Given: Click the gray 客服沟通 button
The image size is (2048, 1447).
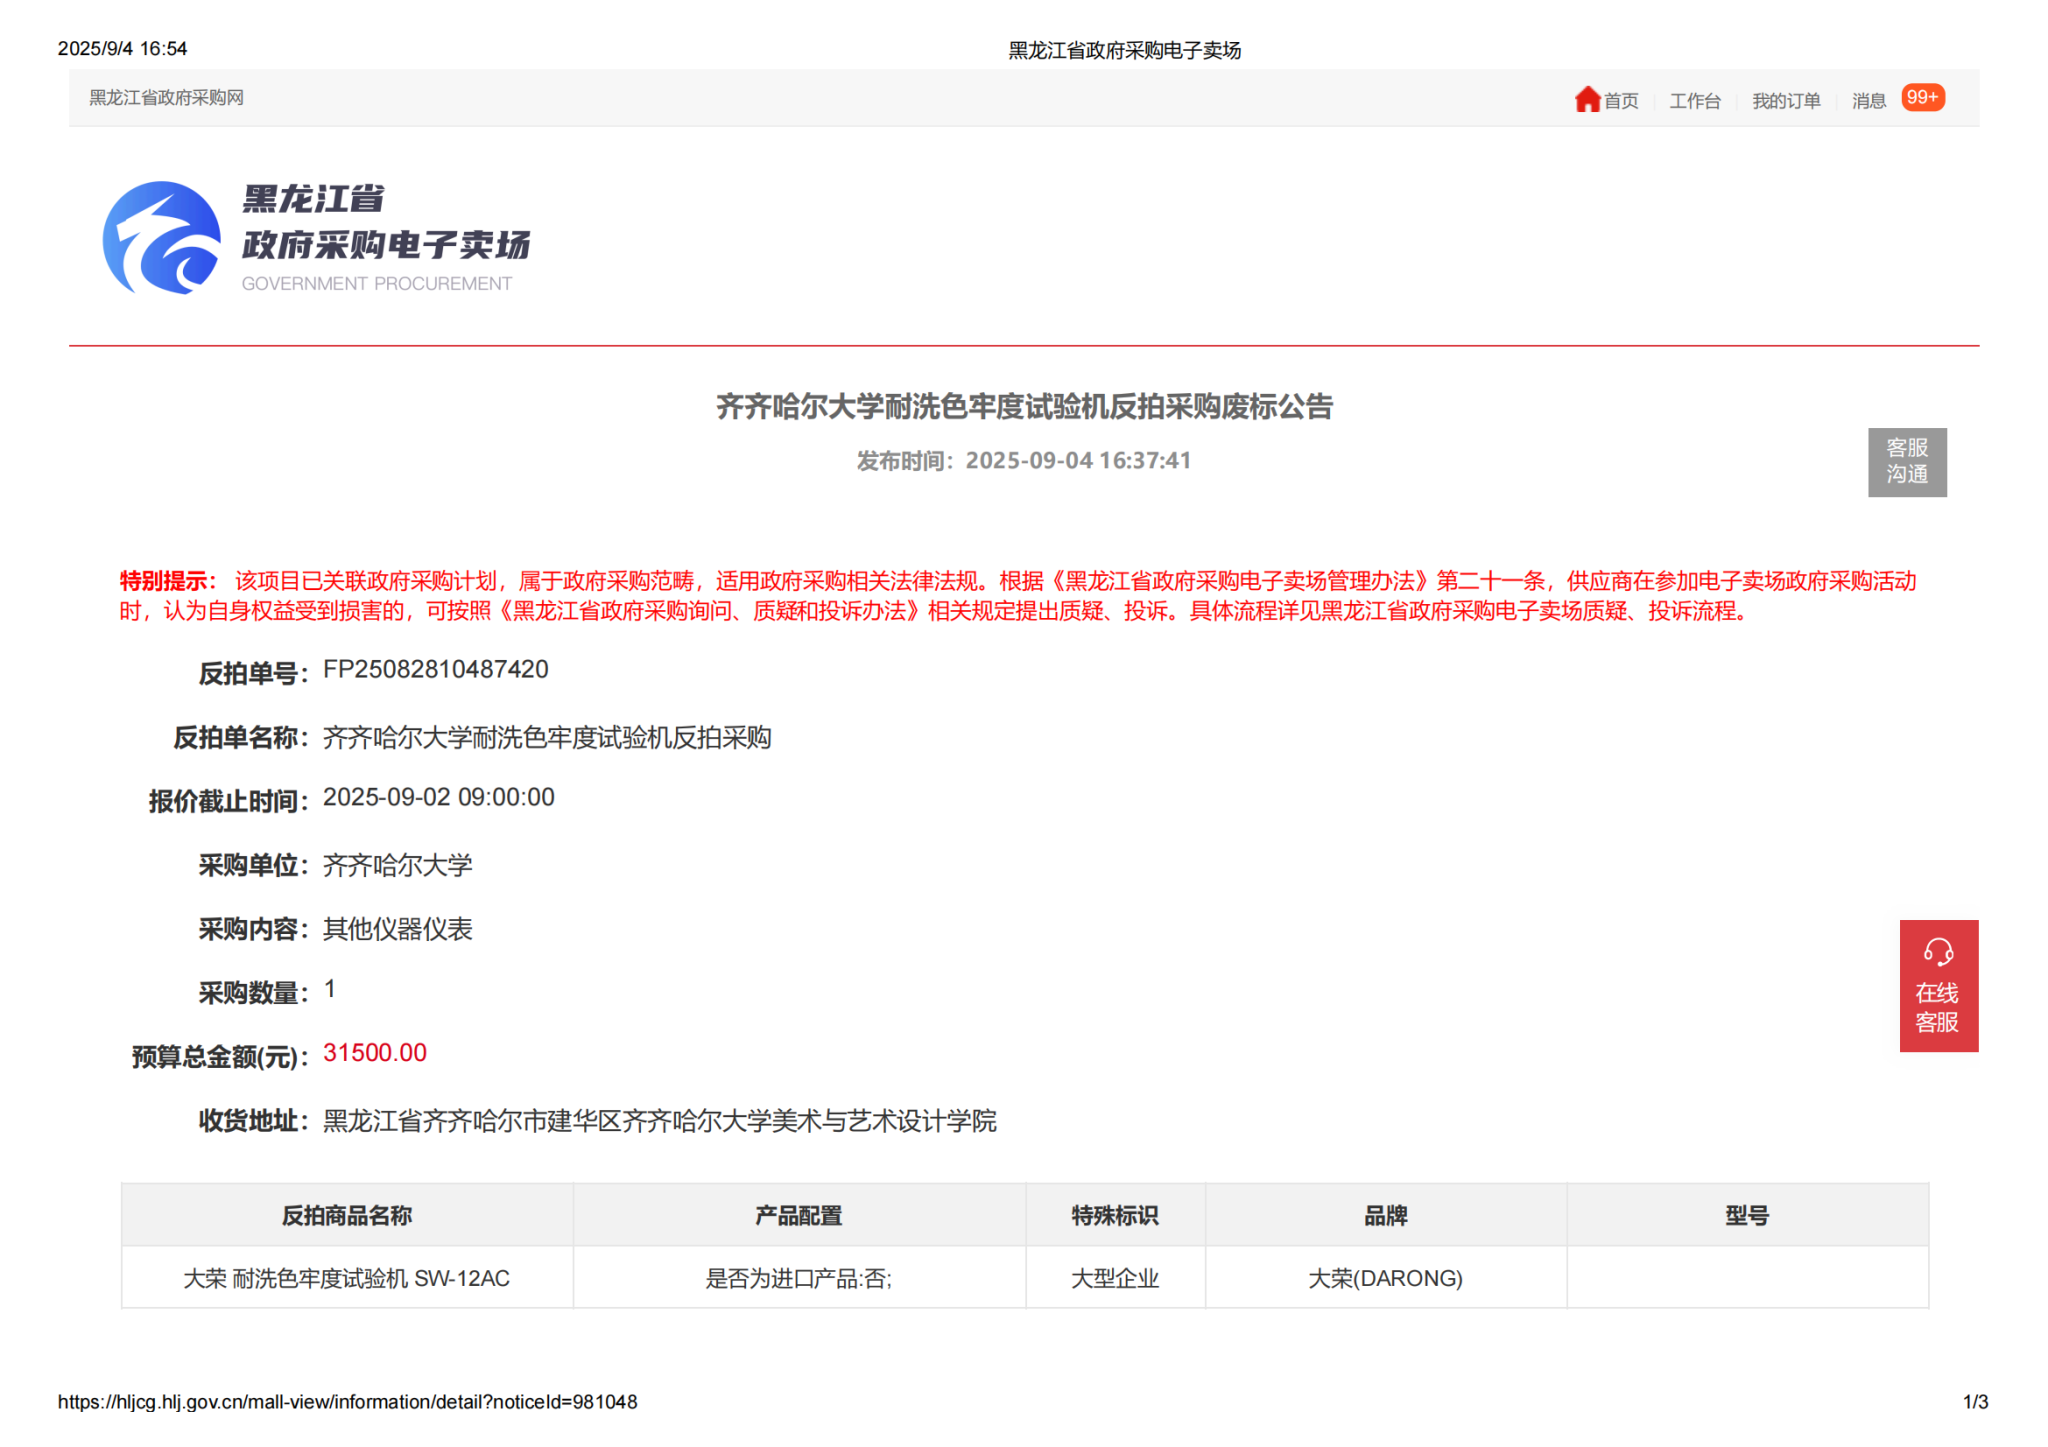Looking at the screenshot, I should [x=1906, y=462].
